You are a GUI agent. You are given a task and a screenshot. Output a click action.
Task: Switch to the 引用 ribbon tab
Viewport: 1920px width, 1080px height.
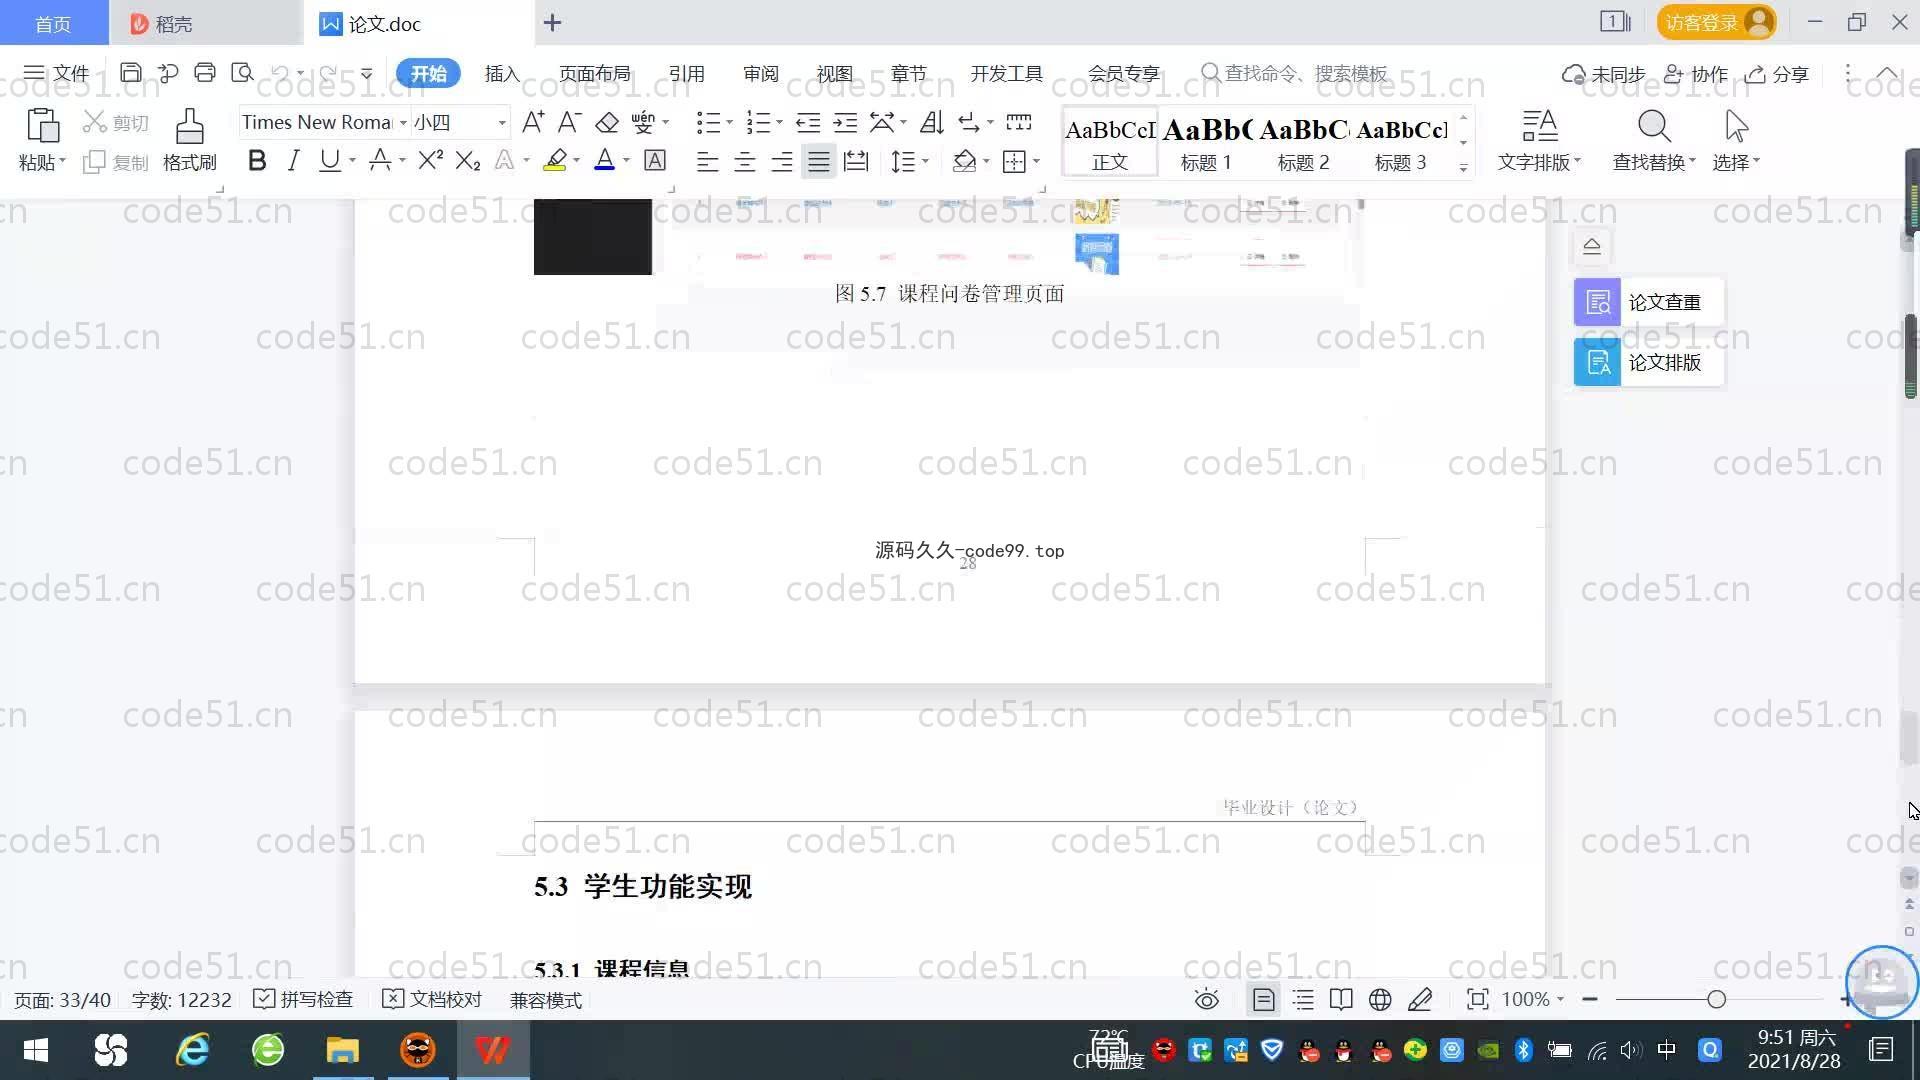tap(686, 73)
